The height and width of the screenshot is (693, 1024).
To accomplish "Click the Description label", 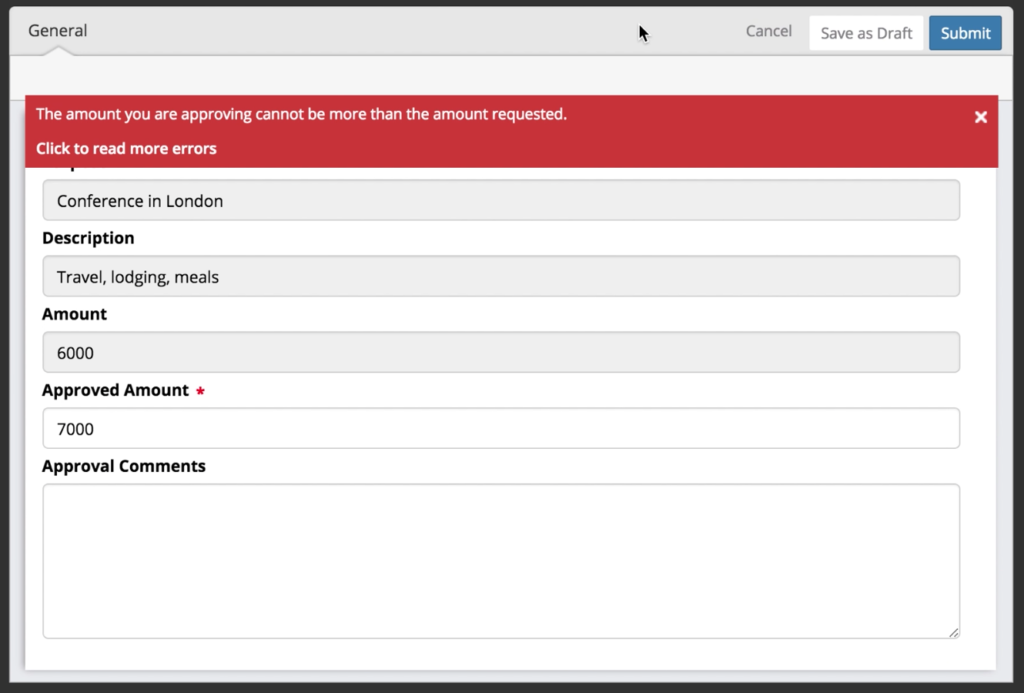I will pos(88,238).
